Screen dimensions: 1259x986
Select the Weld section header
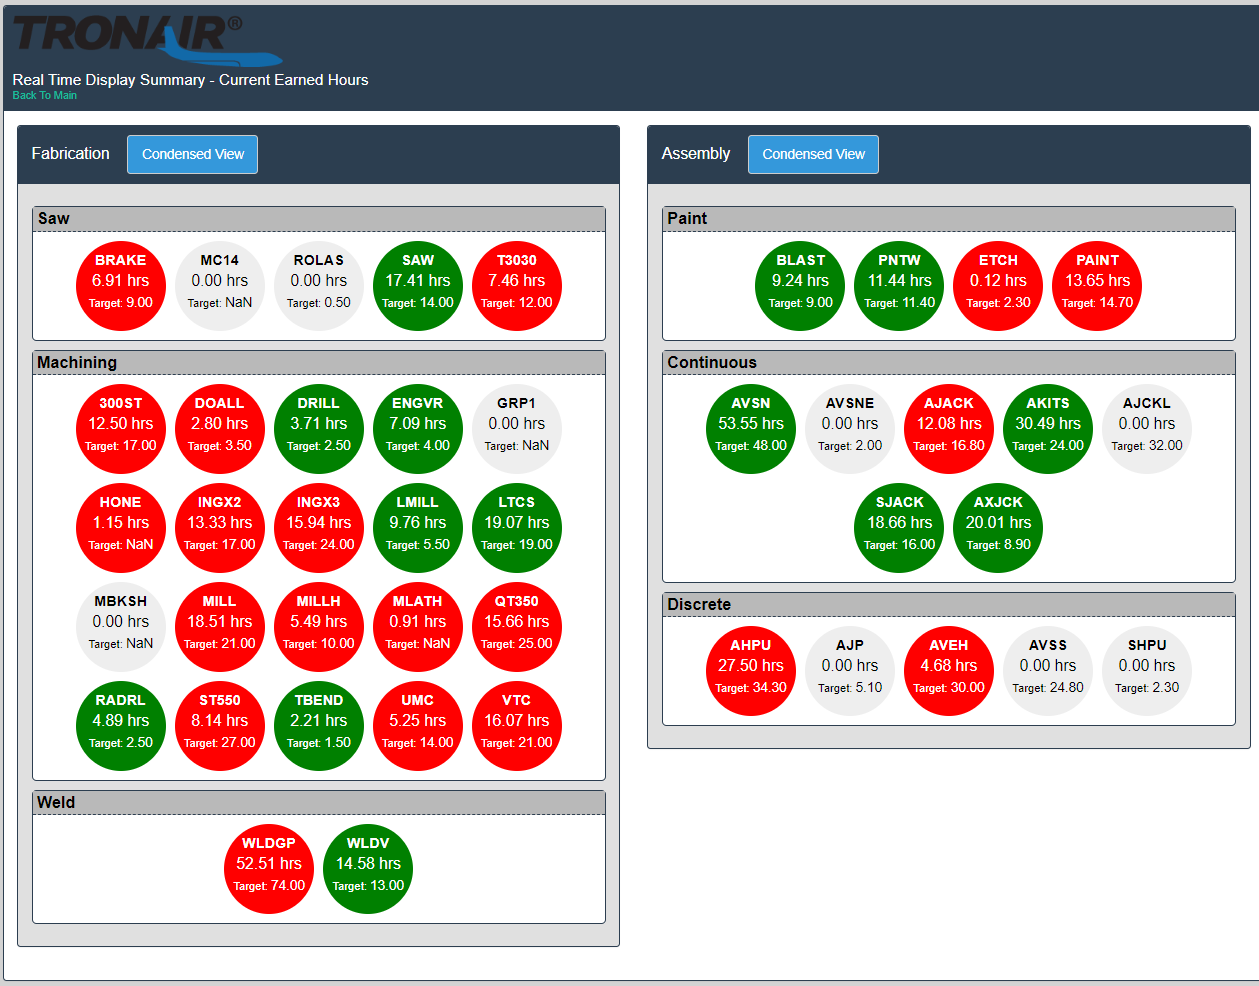click(319, 803)
